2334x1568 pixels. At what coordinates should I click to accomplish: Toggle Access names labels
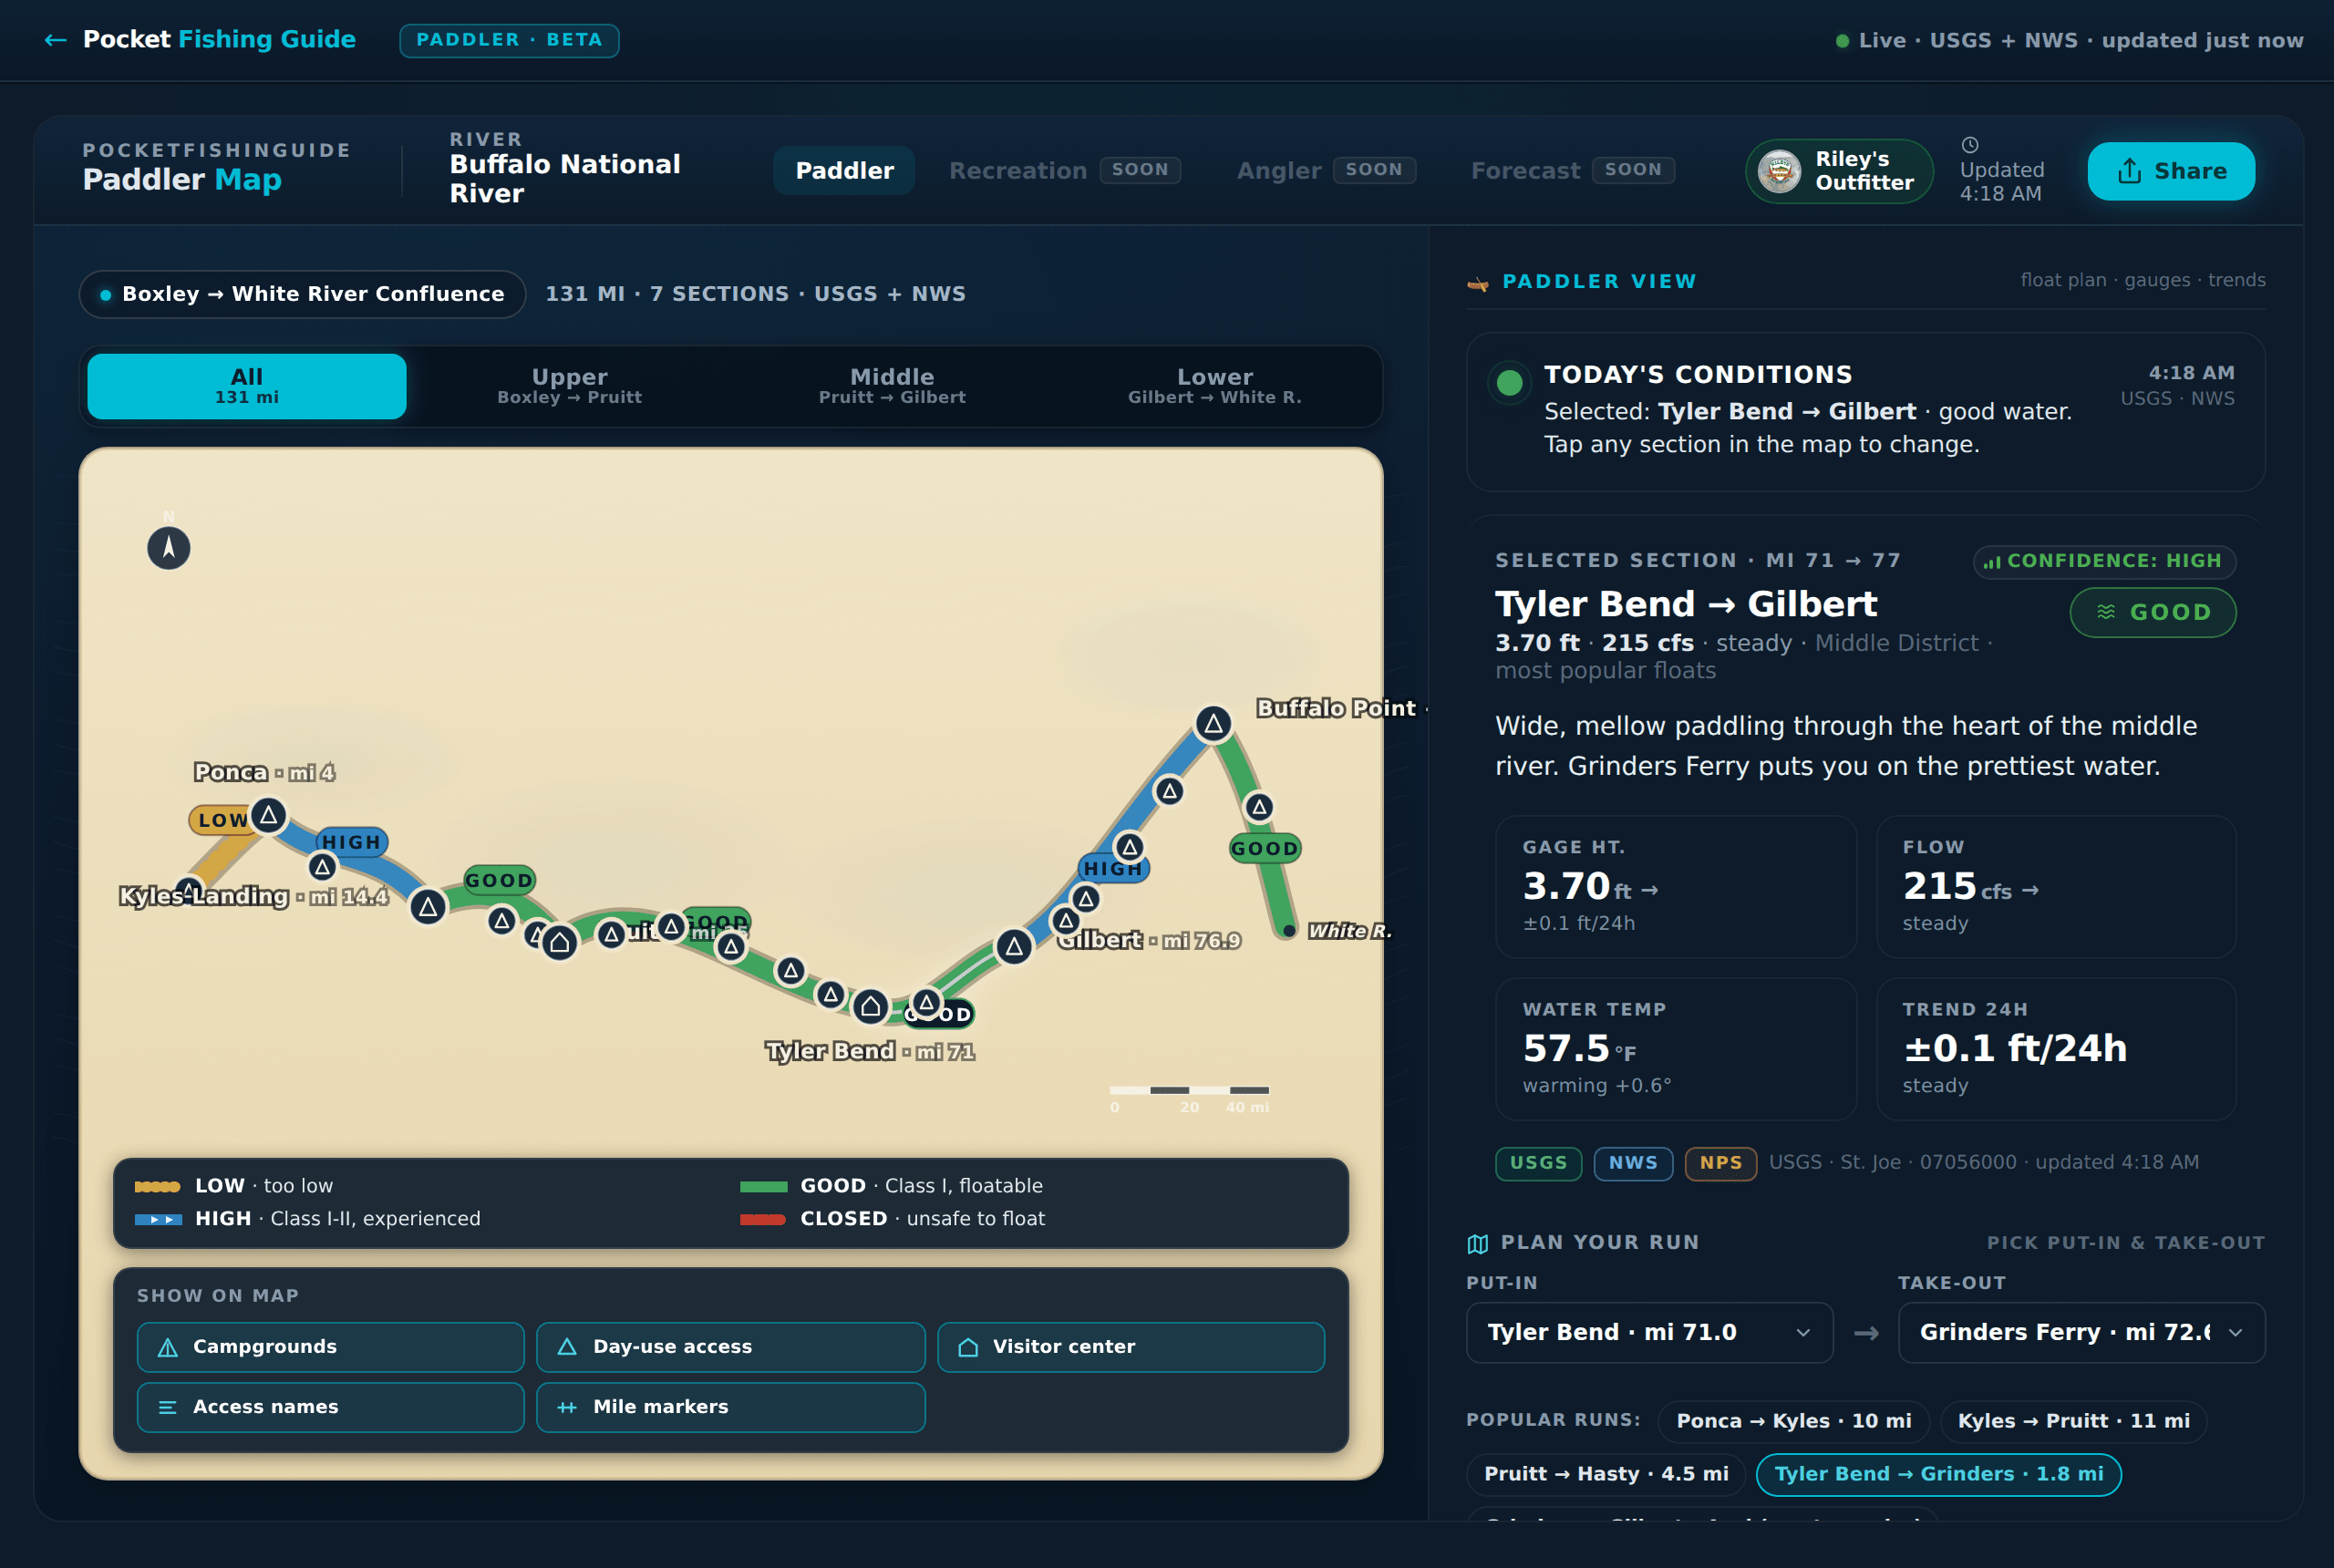(x=330, y=1407)
